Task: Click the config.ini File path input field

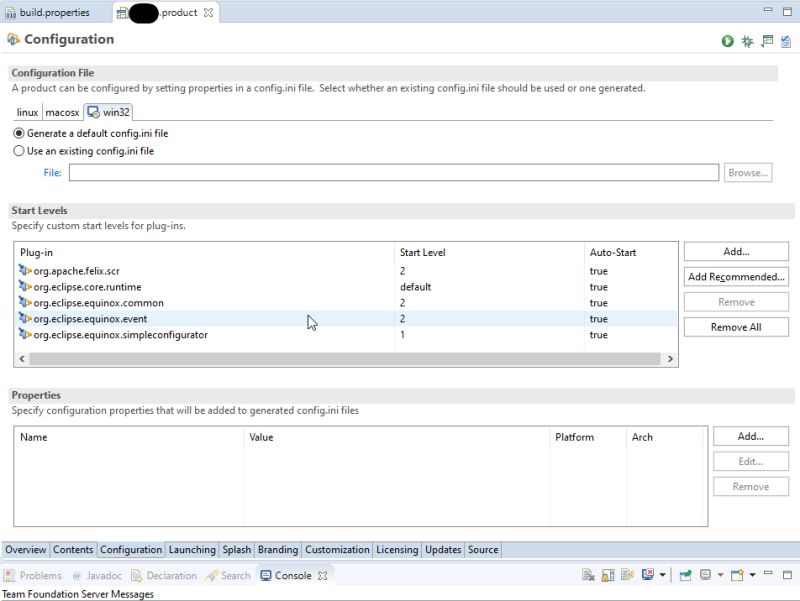Action: coord(394,172)
